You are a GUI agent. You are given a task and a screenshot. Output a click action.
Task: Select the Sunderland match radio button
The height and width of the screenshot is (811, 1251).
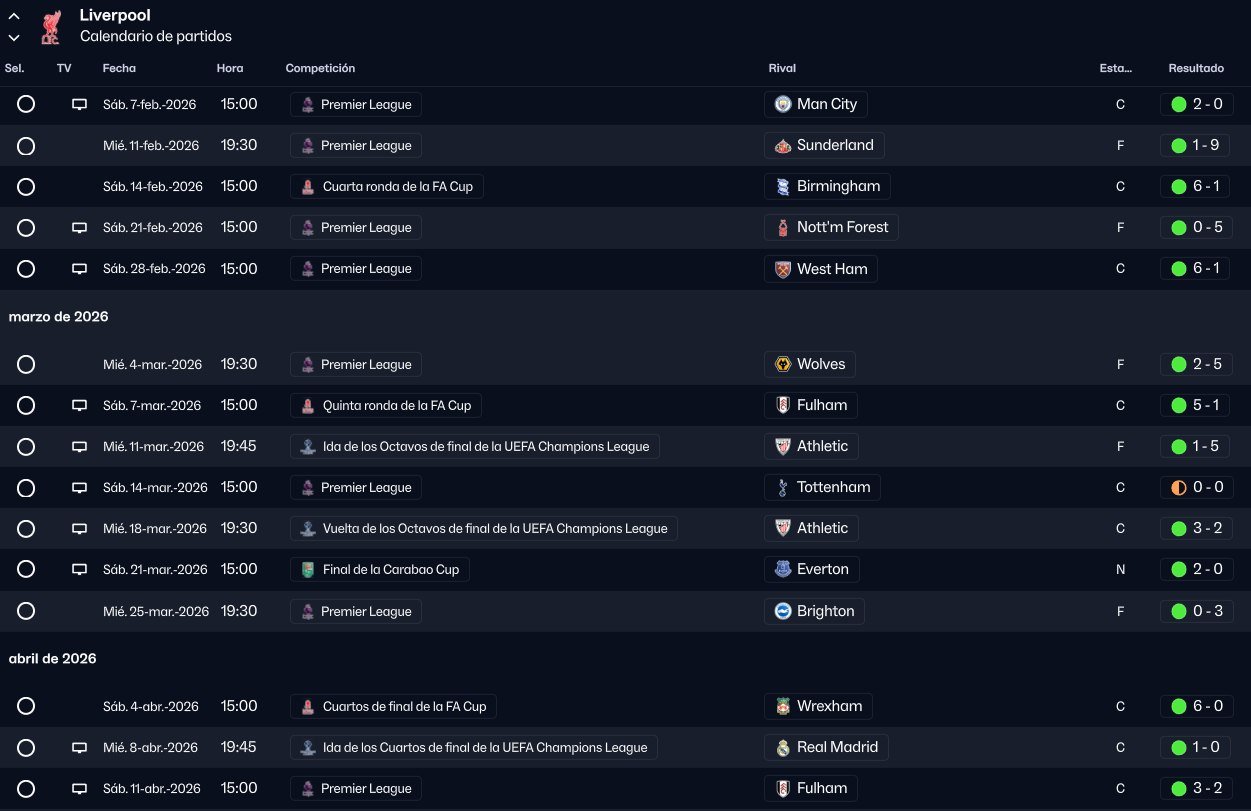click(x=26, y=146)
